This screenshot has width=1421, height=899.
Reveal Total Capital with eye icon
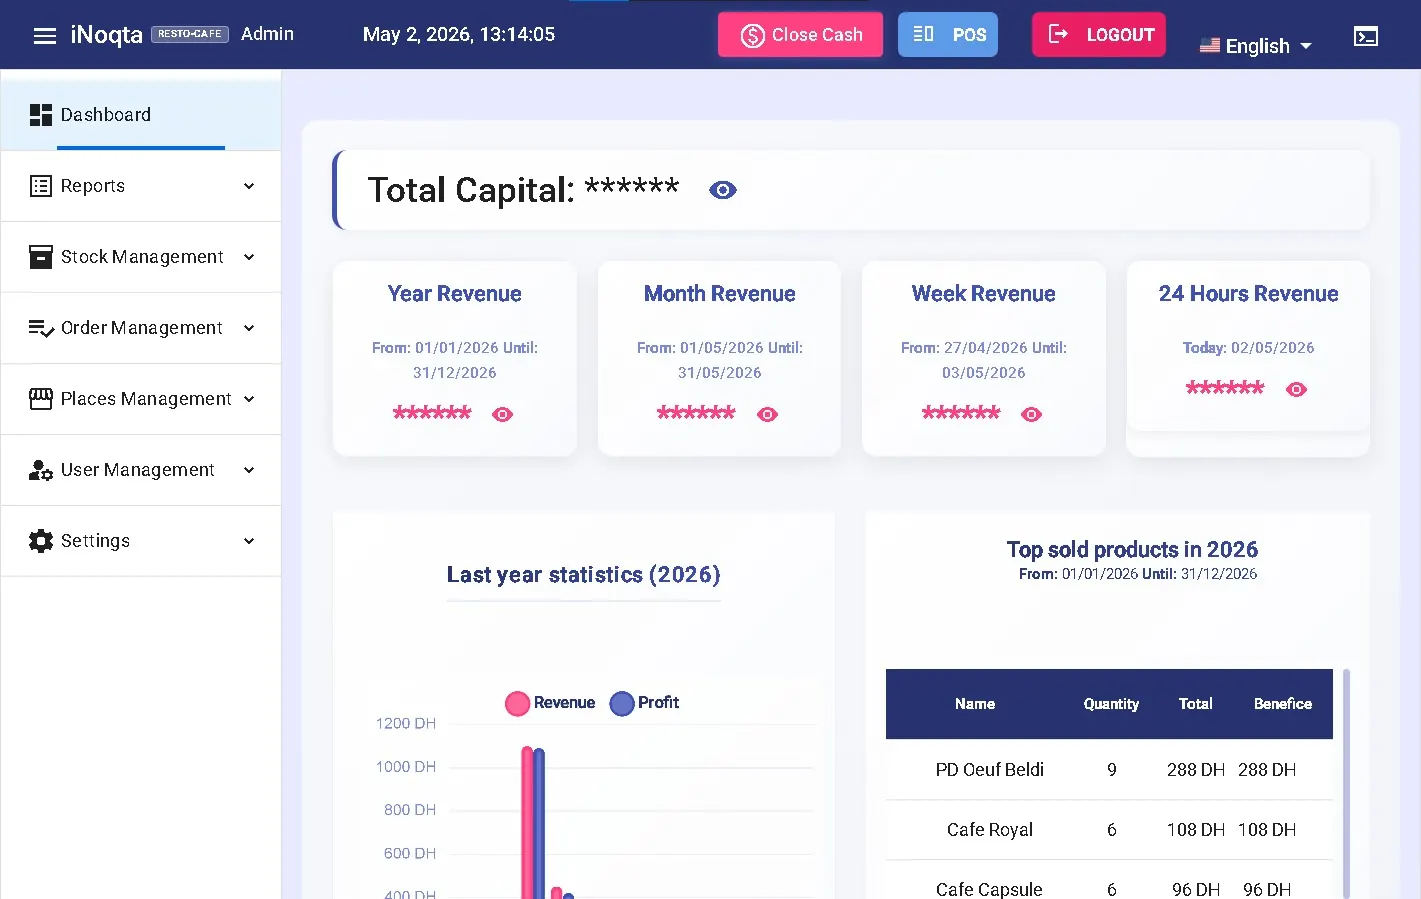click(x=723, y=190)
